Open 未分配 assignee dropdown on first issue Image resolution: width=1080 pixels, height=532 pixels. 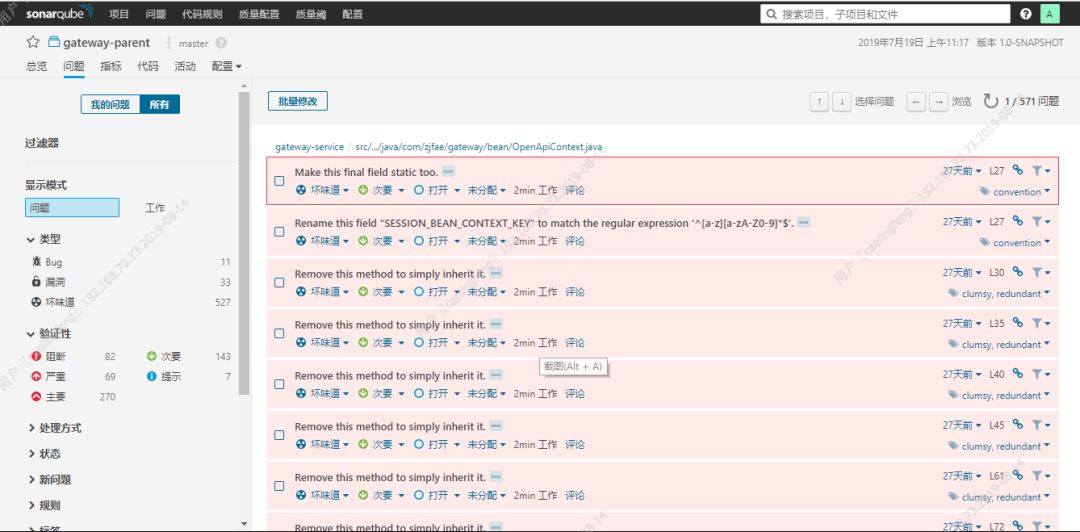487,190
